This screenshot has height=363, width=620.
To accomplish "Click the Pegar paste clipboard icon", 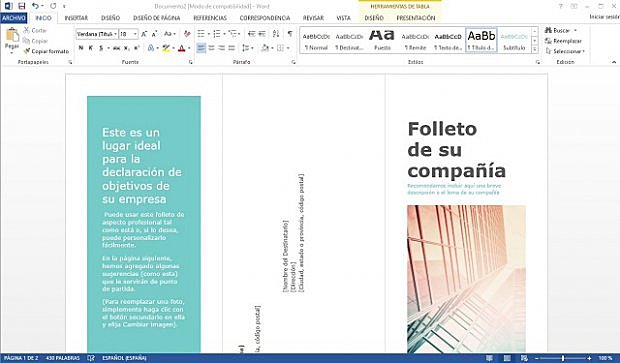I will [x=12, y=35].
